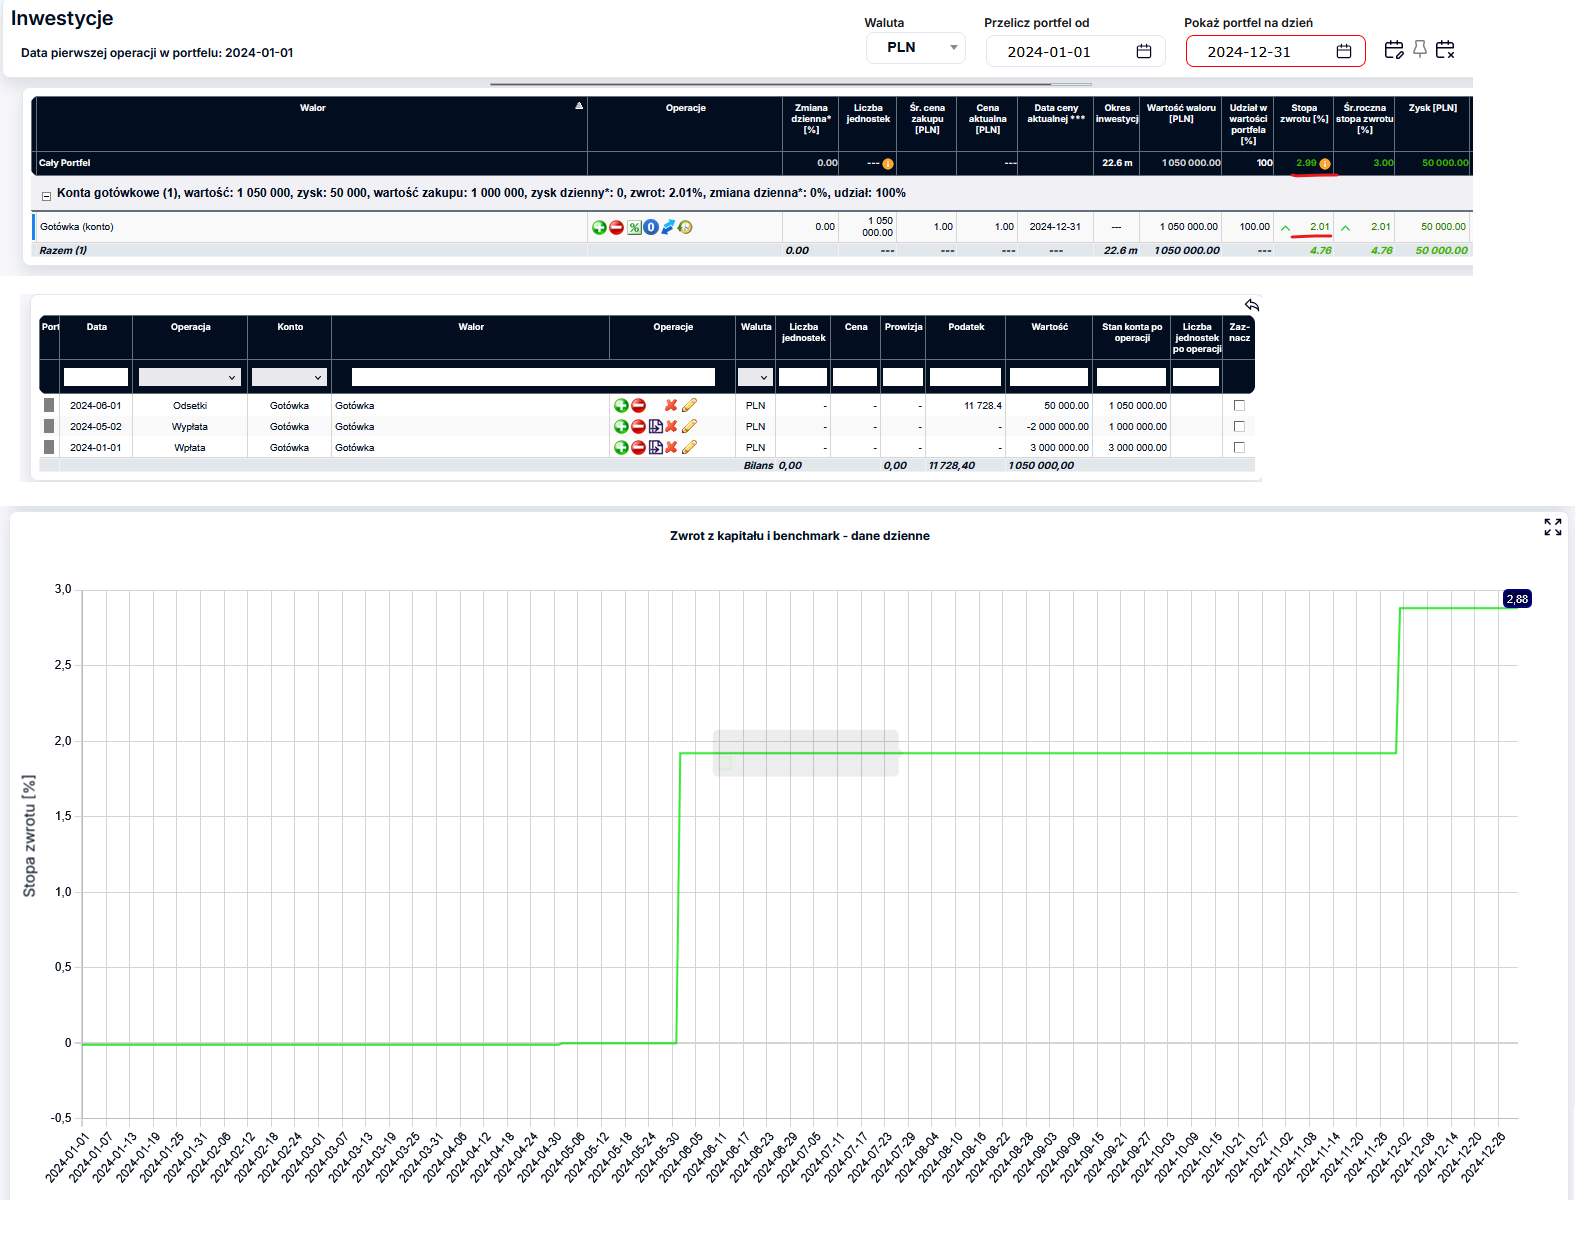Image resolution: width=1582 pixels, height=1248 pixels.
Task: Open calendar picker in Przelicz portfel od field
Action: click(x=1144, y=52)
